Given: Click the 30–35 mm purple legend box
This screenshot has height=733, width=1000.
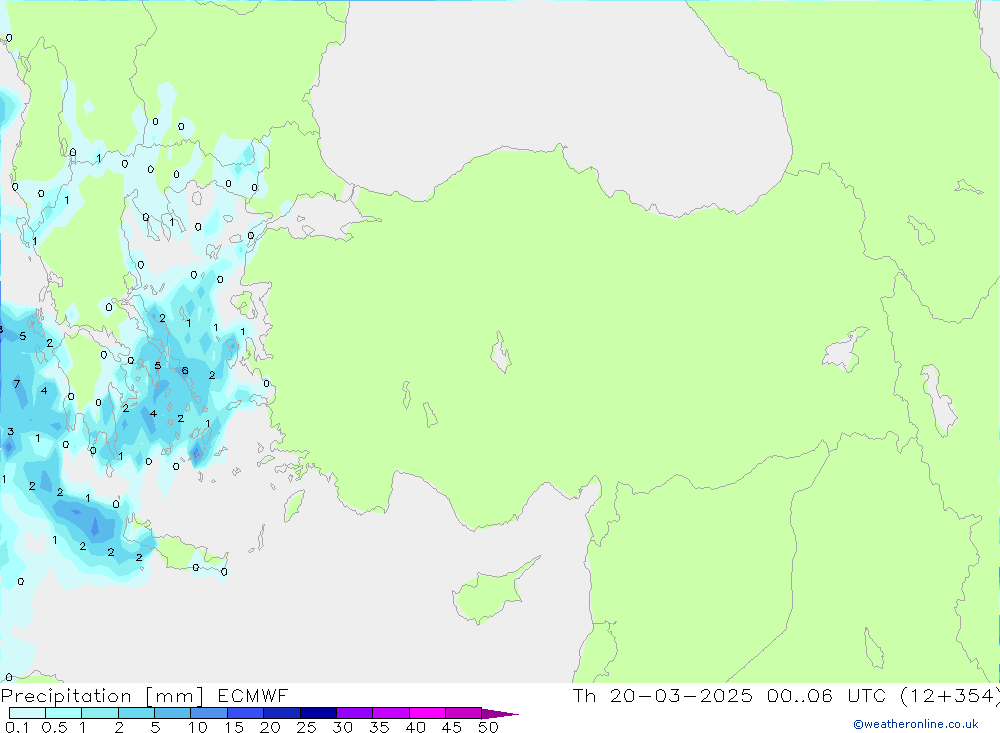Looking at the screenshot, I should click(354, 713).
